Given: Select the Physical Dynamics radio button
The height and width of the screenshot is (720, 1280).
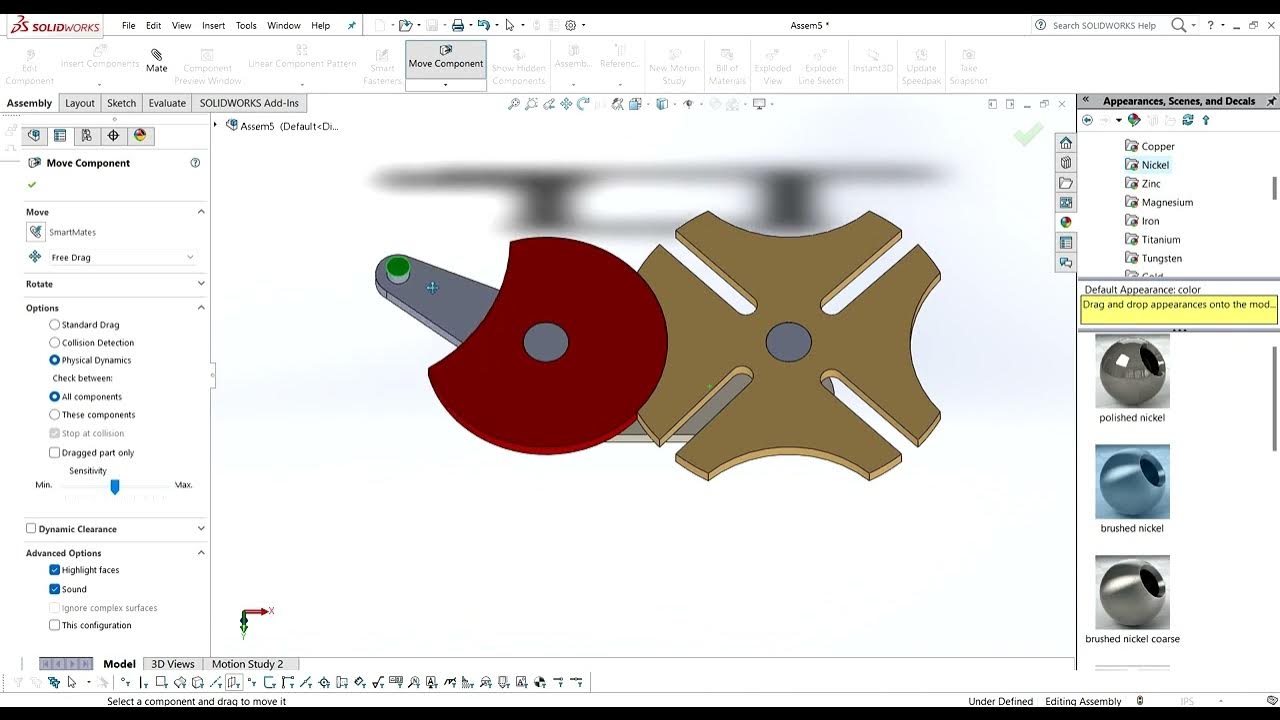Looking at the screenshot, I should 54,360.
